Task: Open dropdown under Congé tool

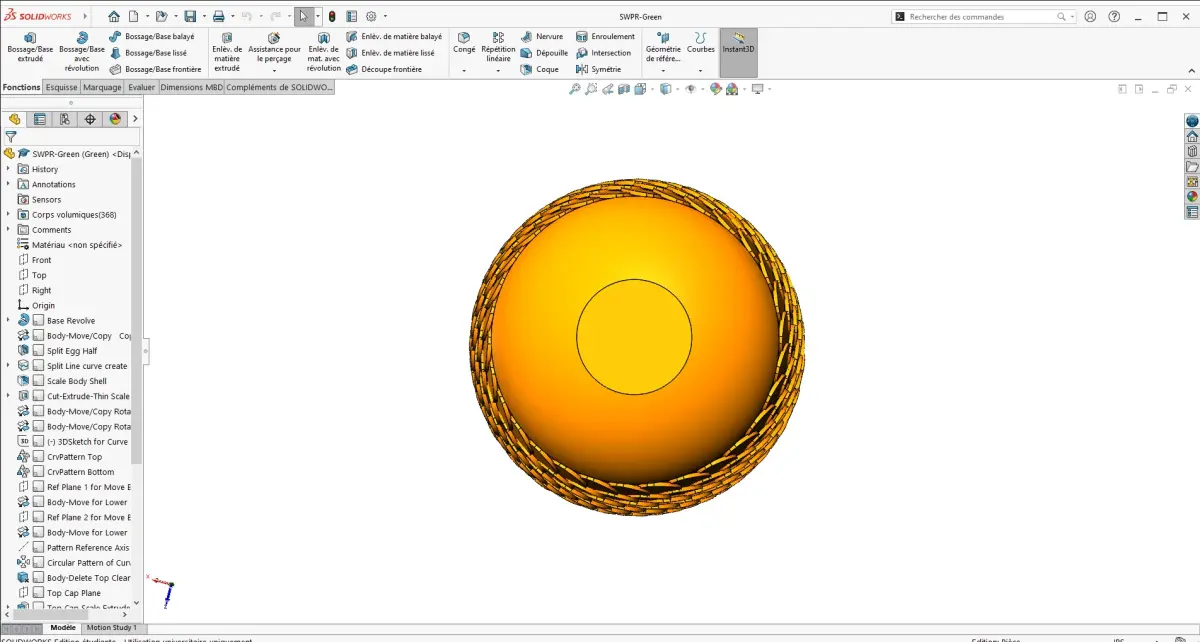Action: (x=464, y=71)
